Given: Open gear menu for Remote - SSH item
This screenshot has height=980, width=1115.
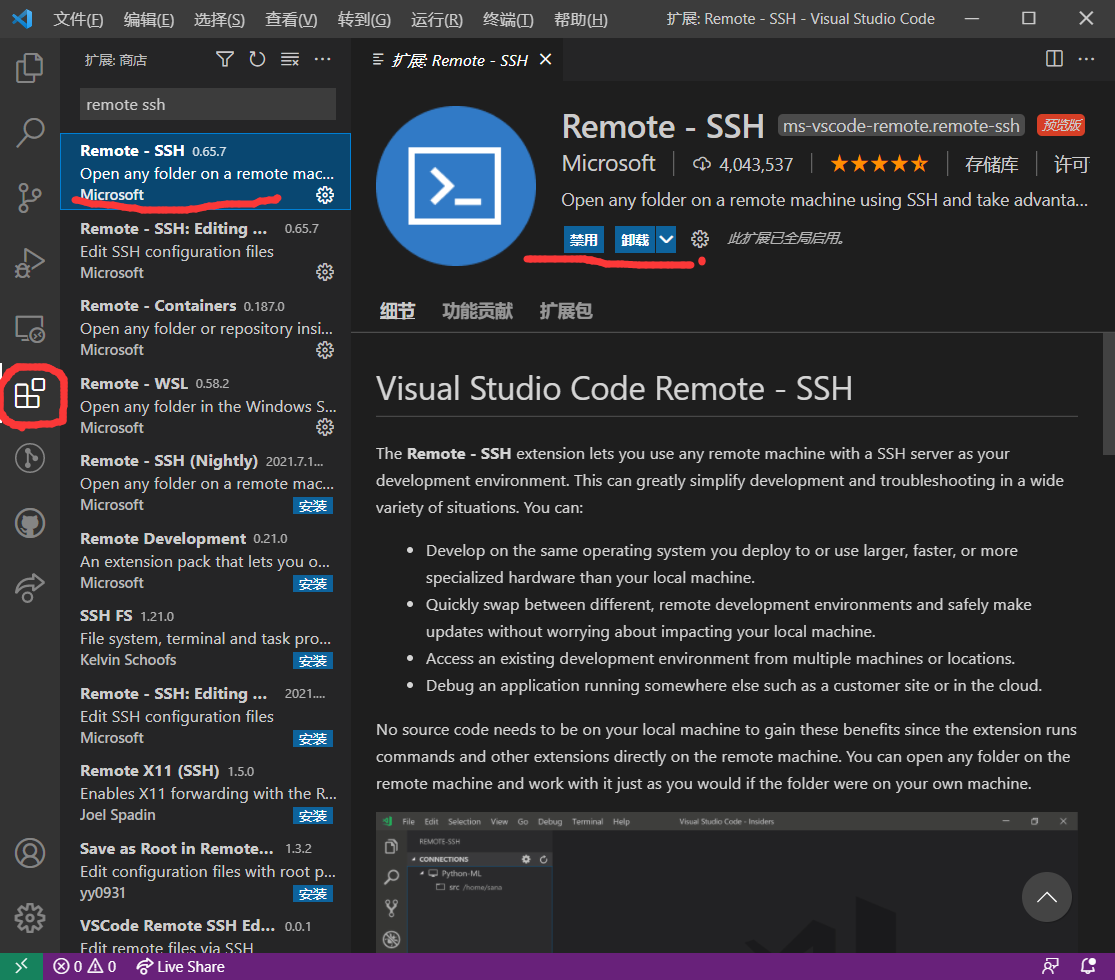Looking at the screenshot, I should tap(325, 195).
